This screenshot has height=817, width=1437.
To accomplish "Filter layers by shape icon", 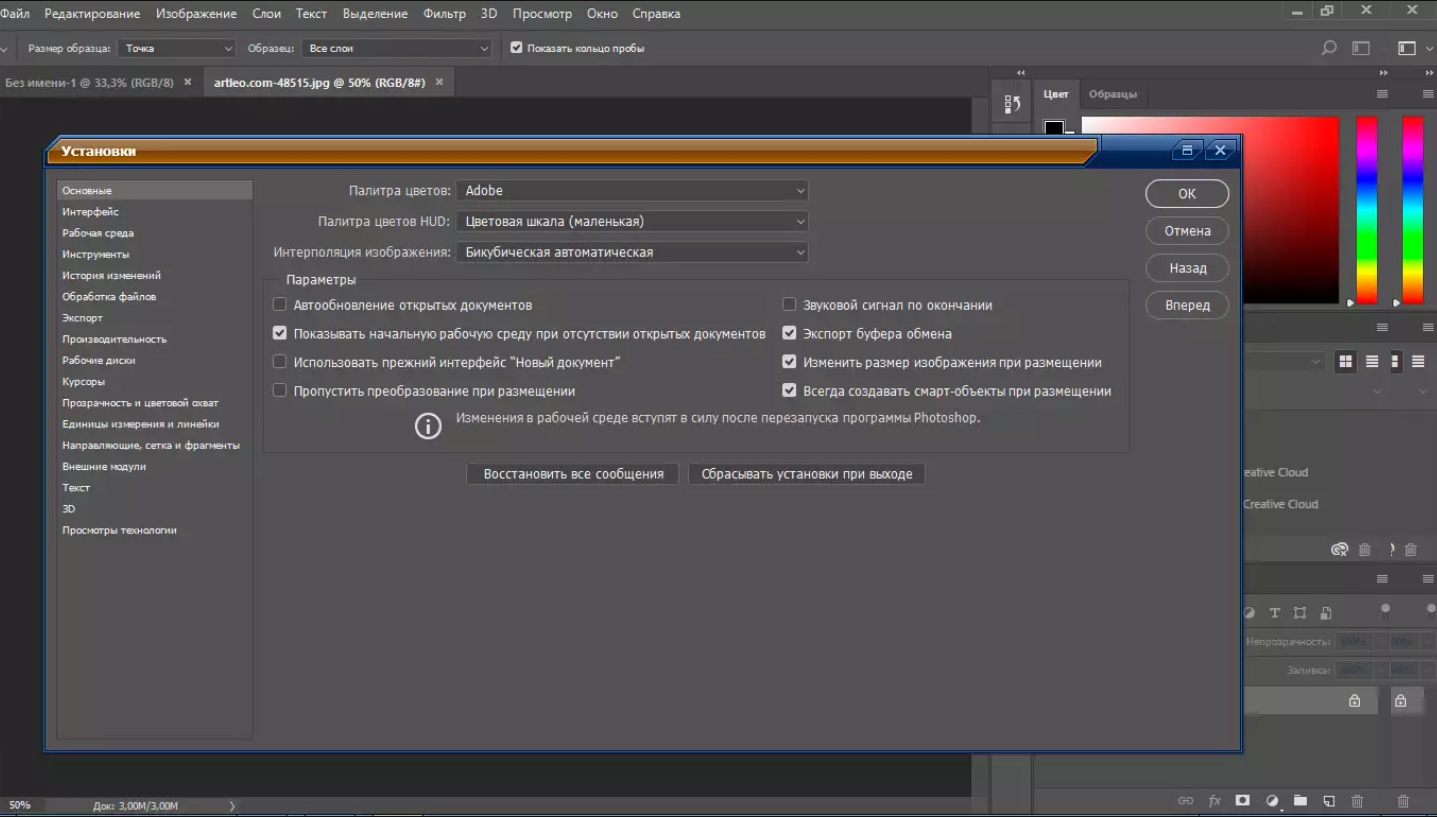I will tap(1300, 613).
